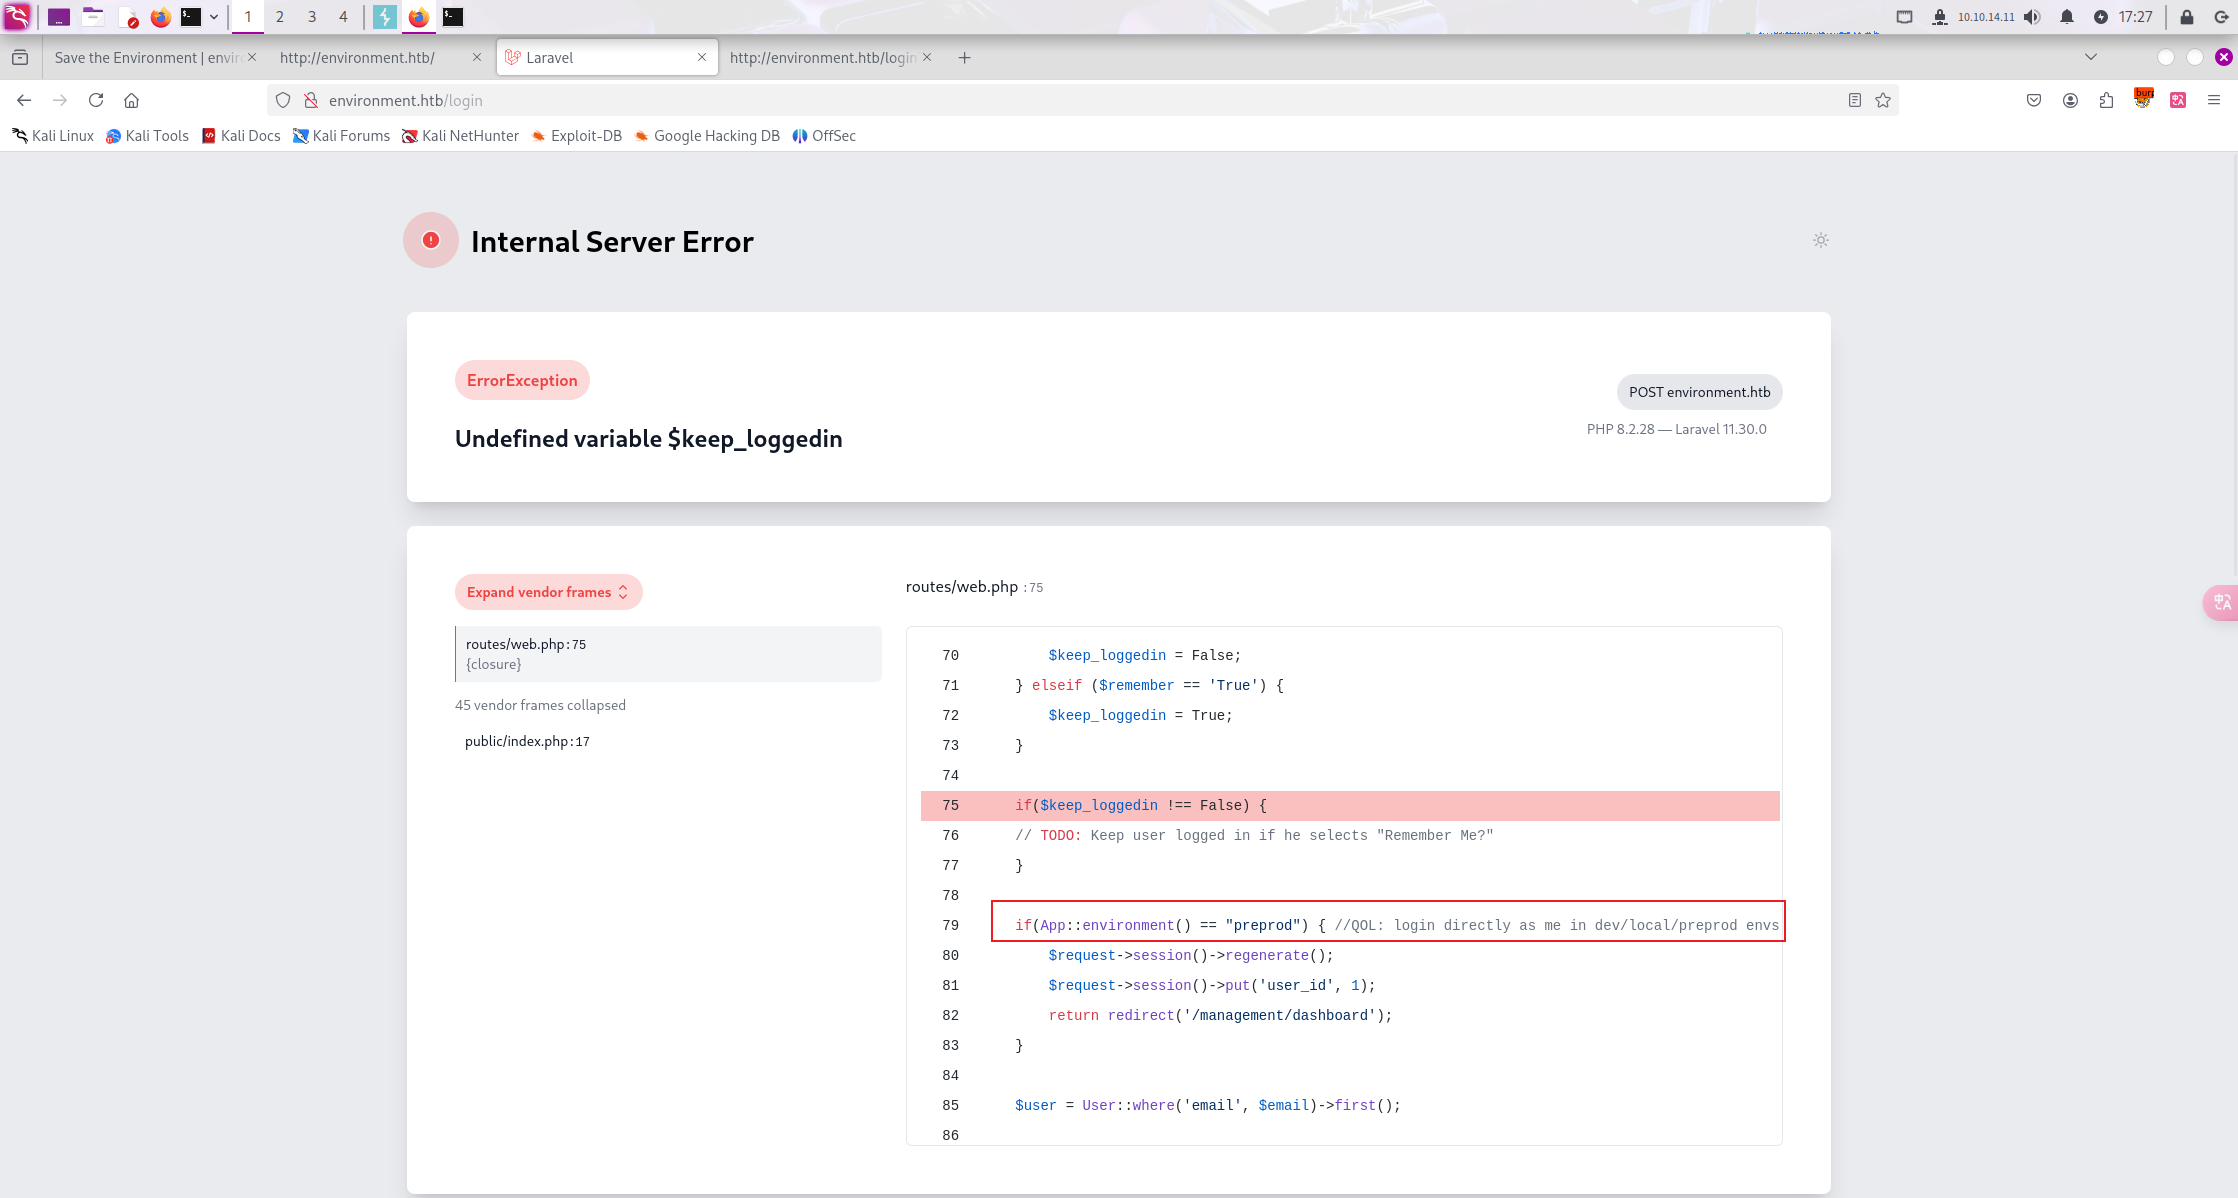Image resolution: width=2238 pixels, height=1198 pixels.
Task: Save page to Pocket
Action: pos(2034,100)
